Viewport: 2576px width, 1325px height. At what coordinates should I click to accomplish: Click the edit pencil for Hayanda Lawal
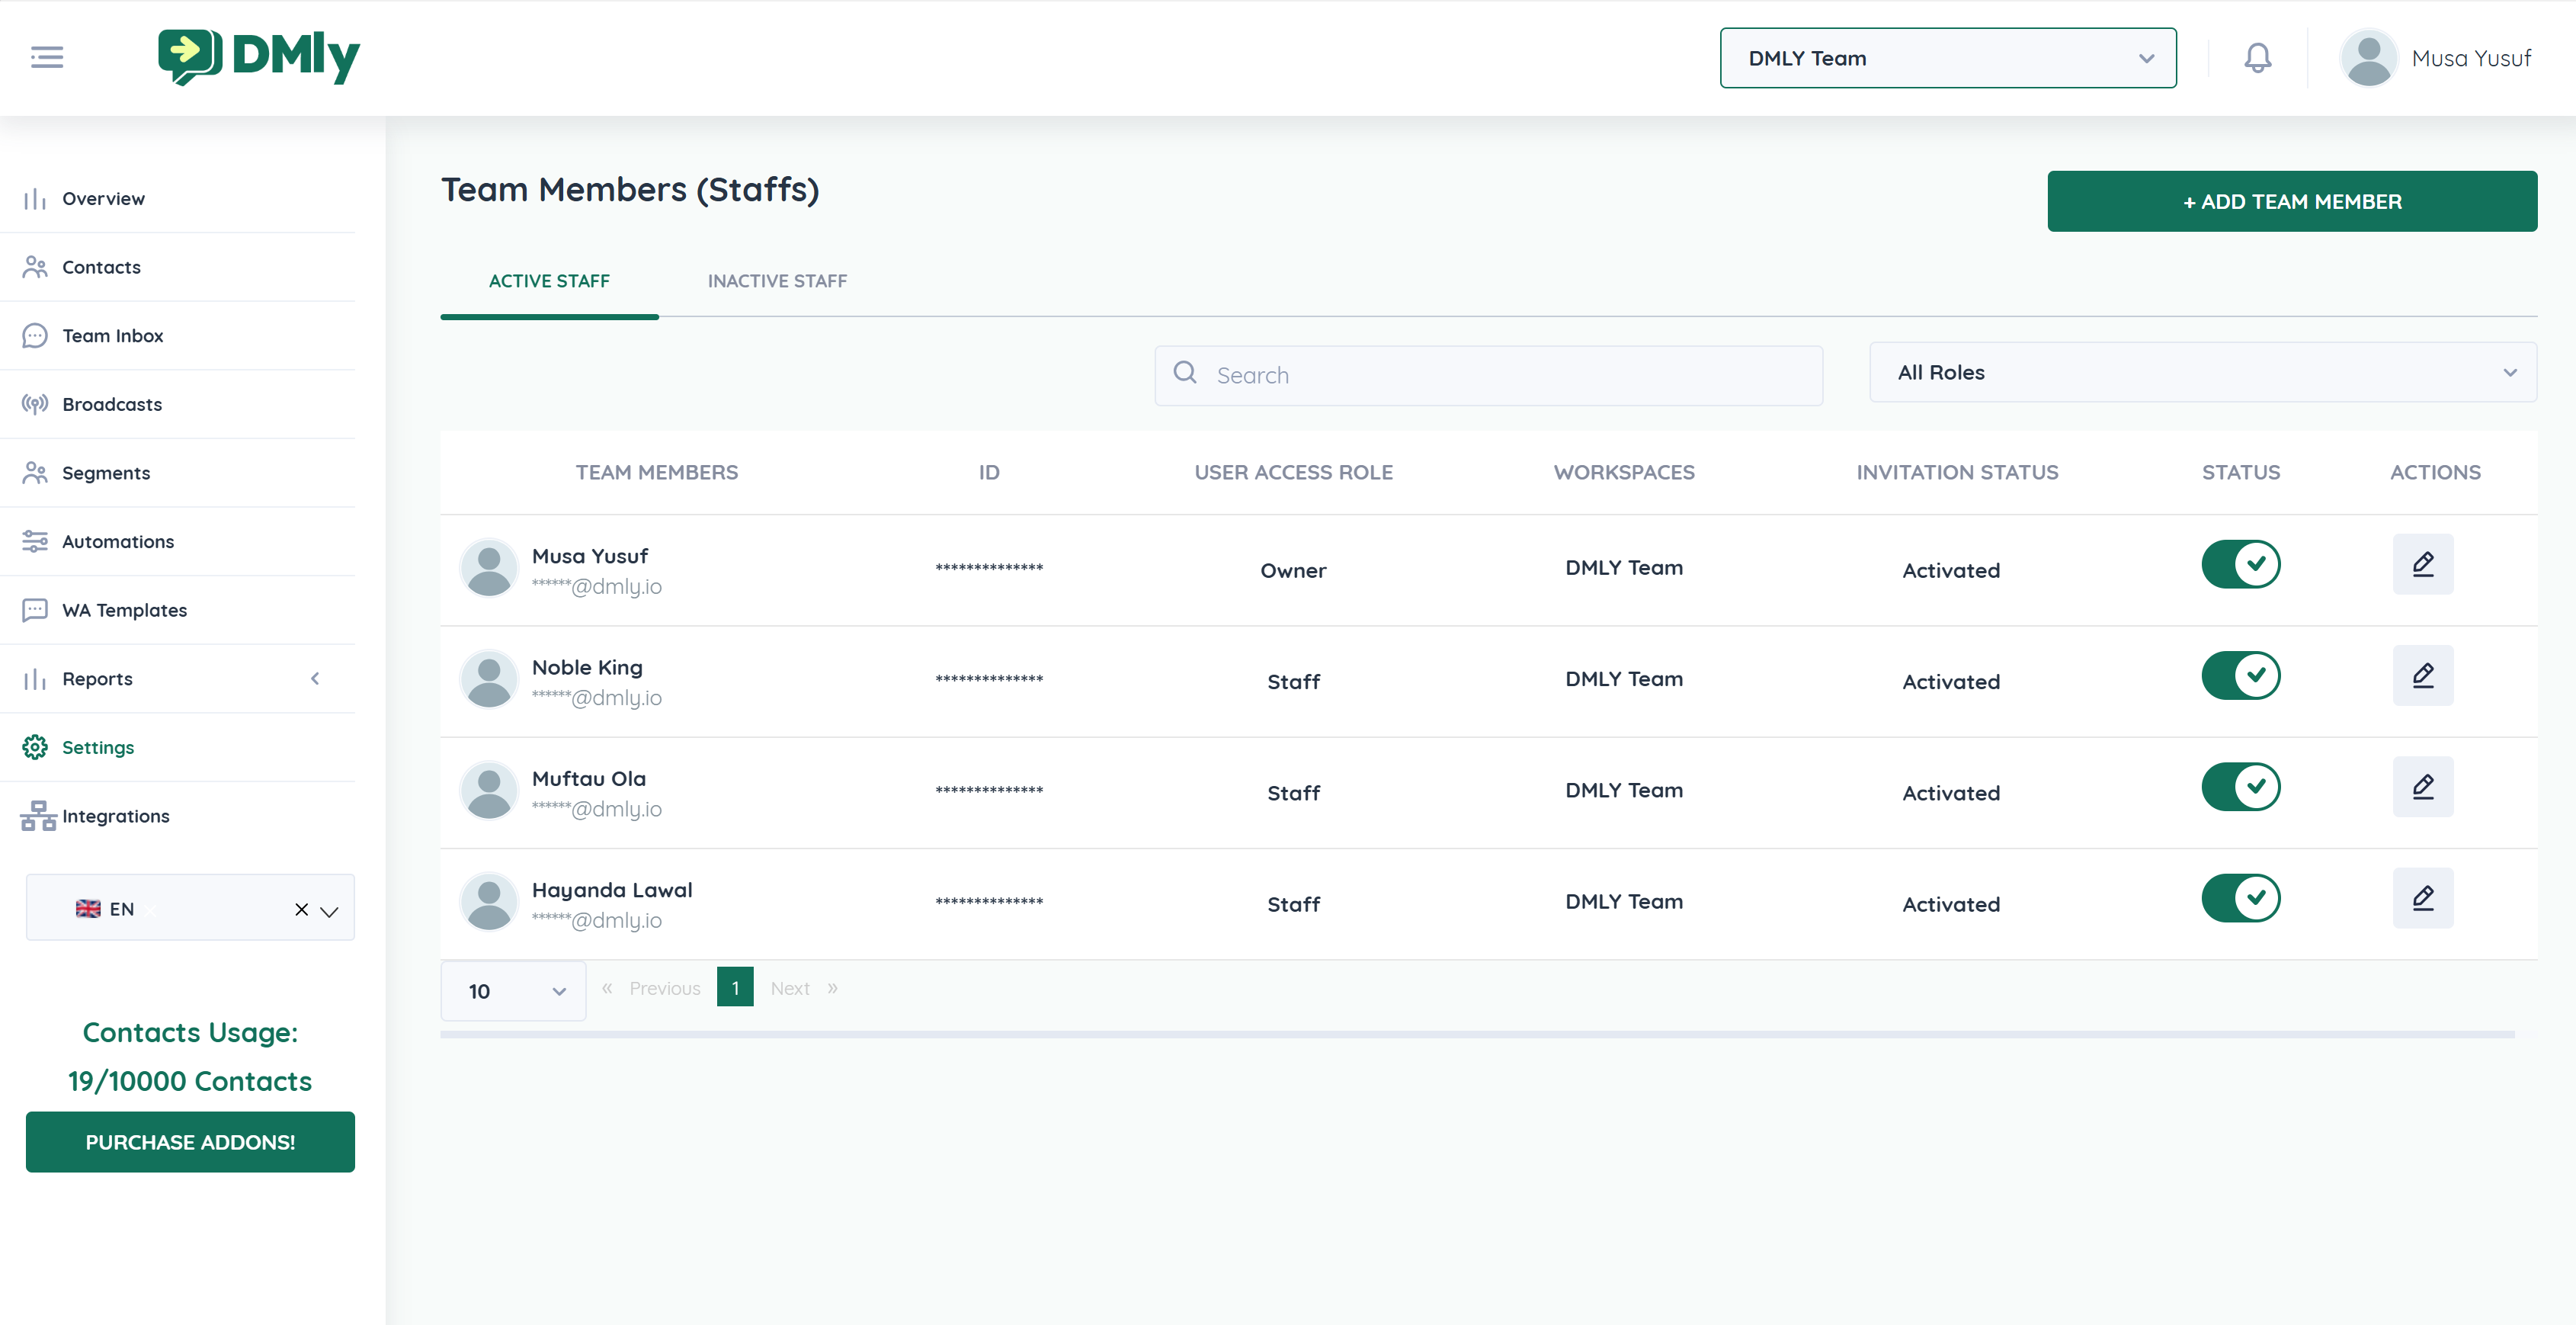2422,898
